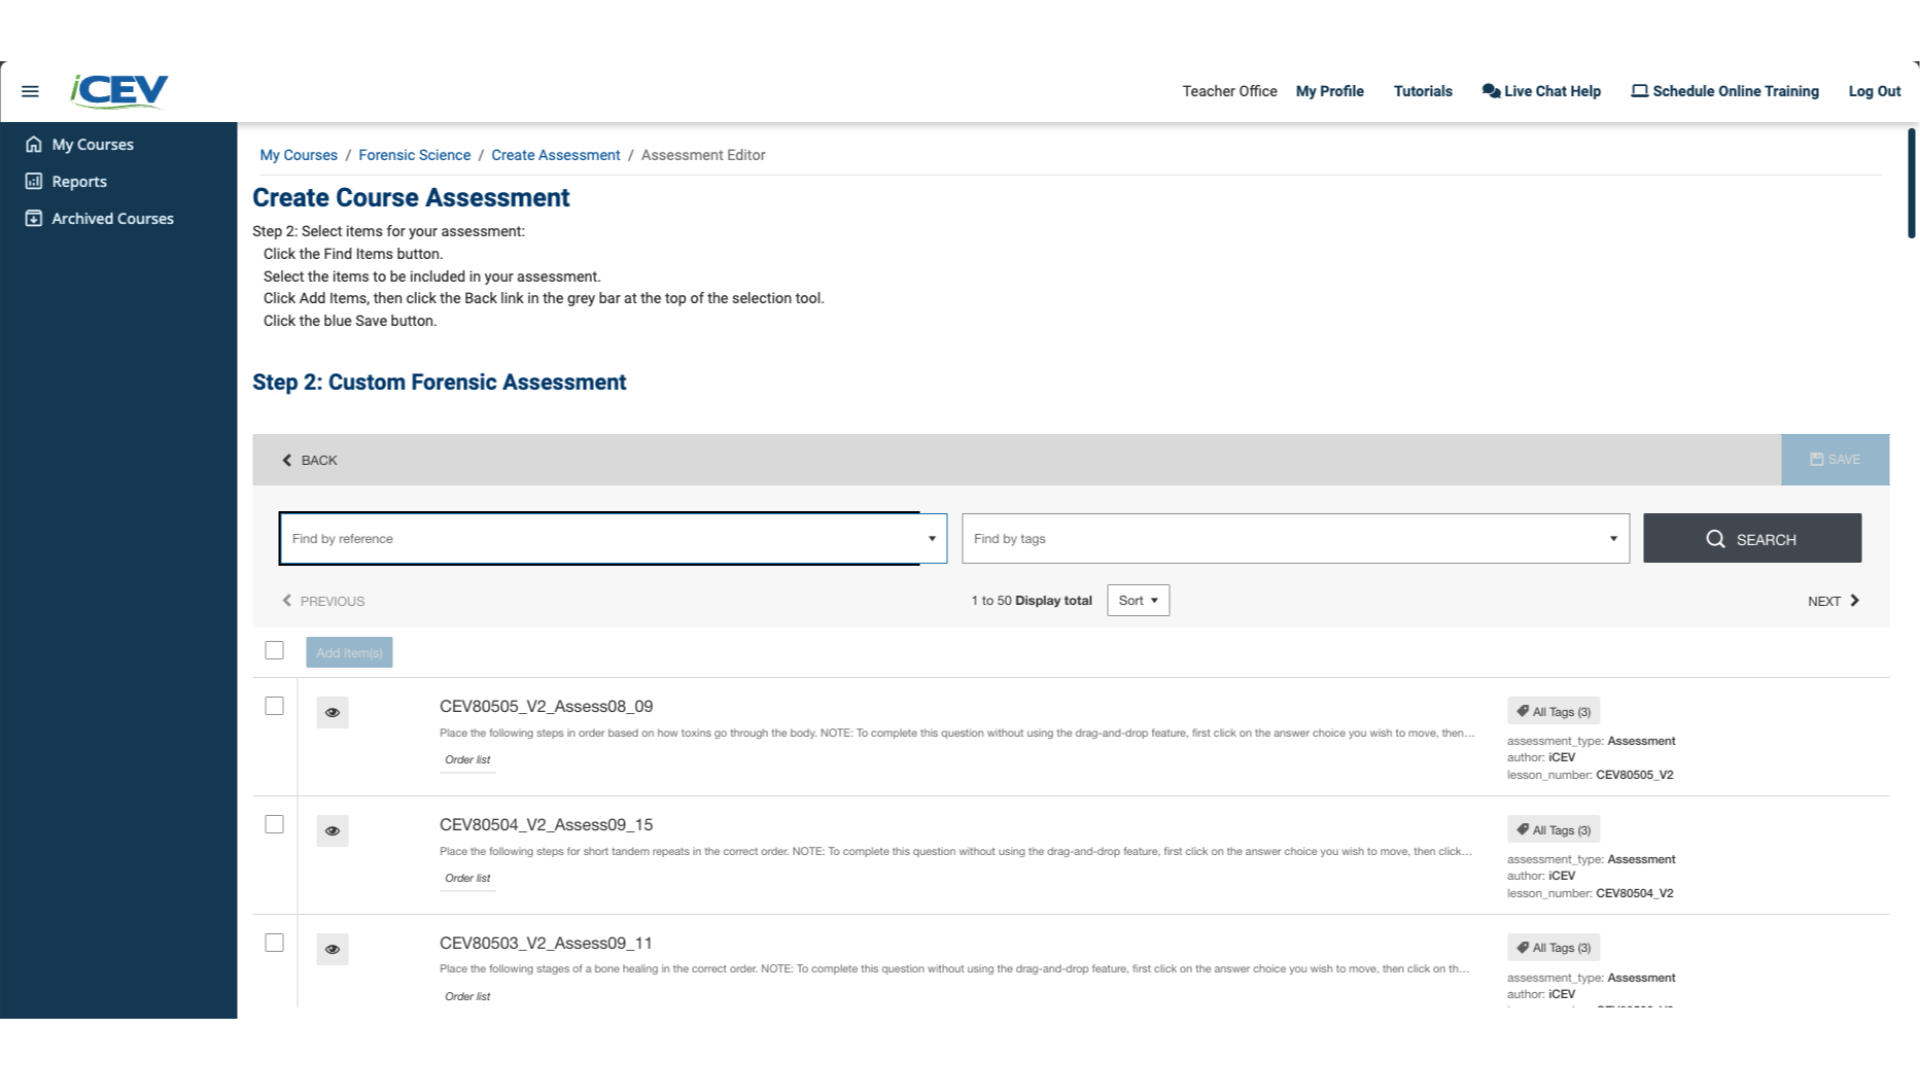Image resolution: width=1920 pixels, height=1080 pixels.
Task: Select My Courses in the sidebar
Action: 93,144
